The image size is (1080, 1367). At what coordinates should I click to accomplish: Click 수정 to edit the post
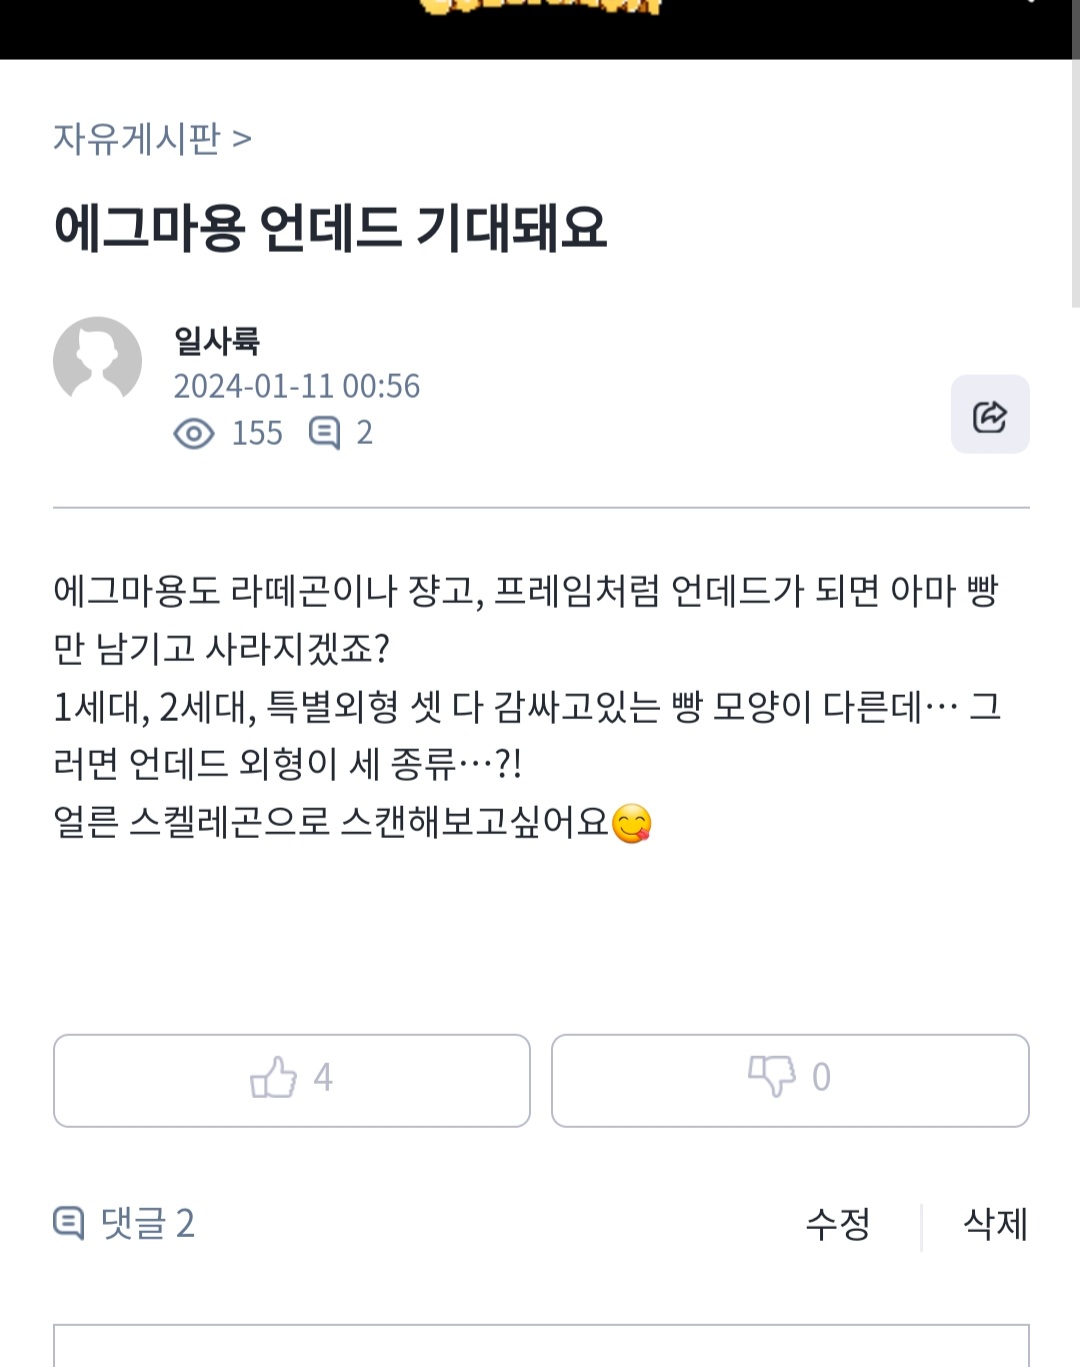point(838,1224)
